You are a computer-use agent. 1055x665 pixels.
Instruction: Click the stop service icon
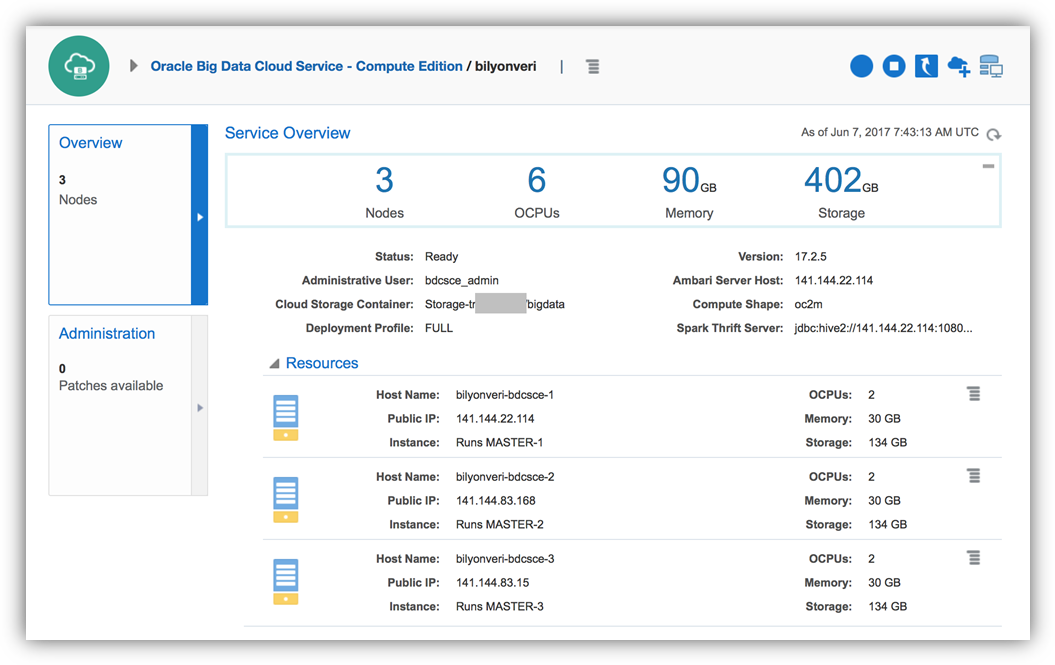click(x=894, y=66)
